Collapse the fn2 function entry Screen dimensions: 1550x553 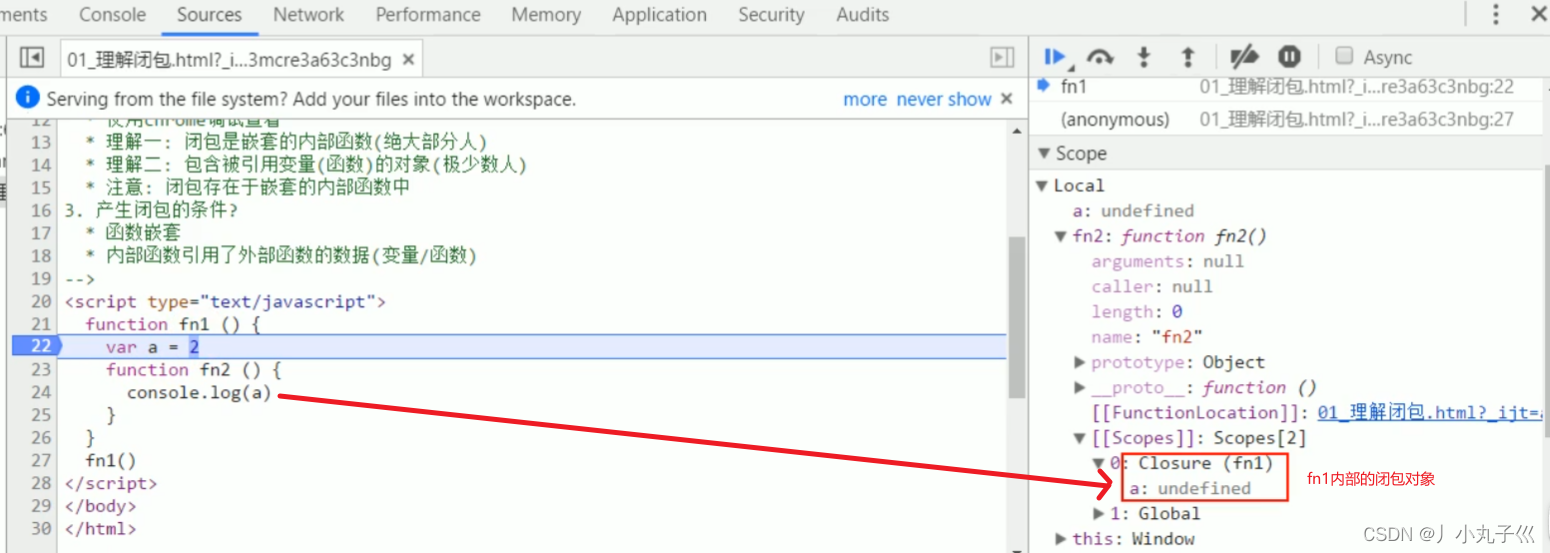1061,236
